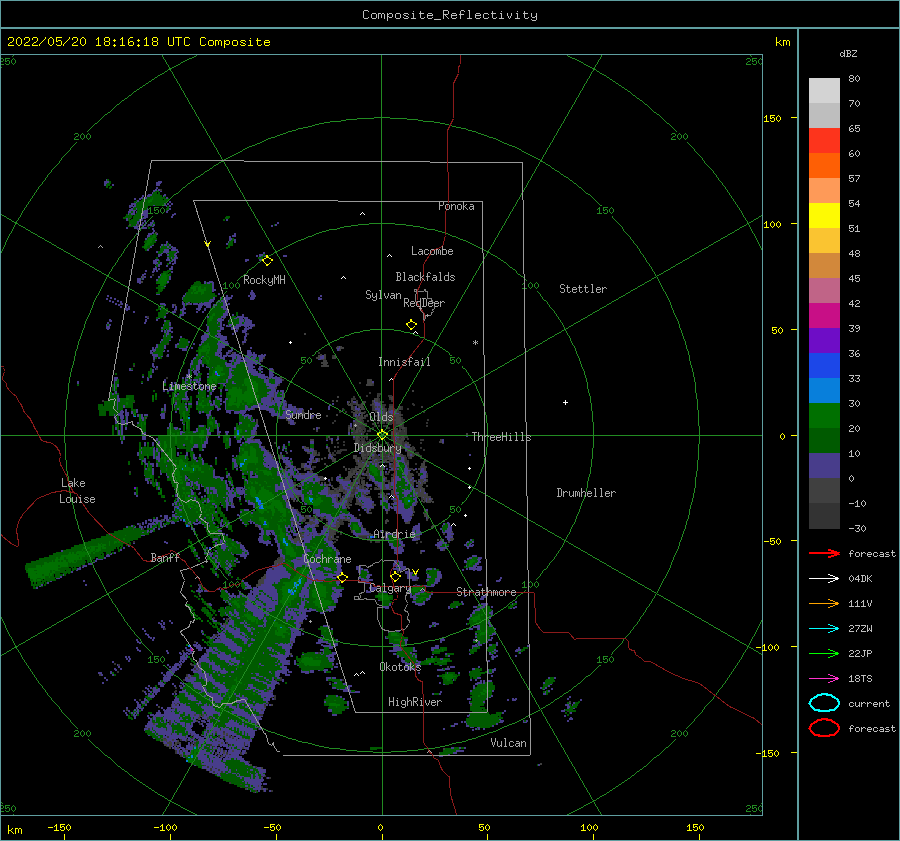Click the Innisfail label

404,362
